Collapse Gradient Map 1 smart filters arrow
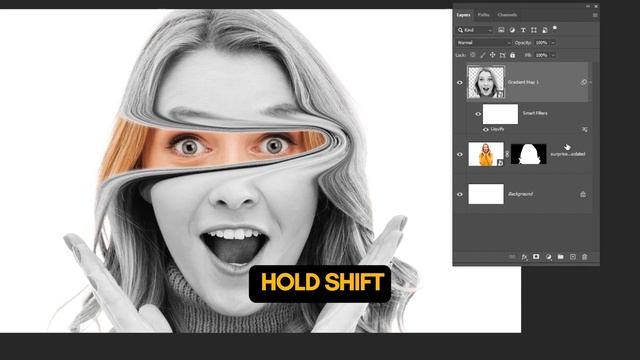The height and width of the screenshot is (360, 640). tap(591, 82)
